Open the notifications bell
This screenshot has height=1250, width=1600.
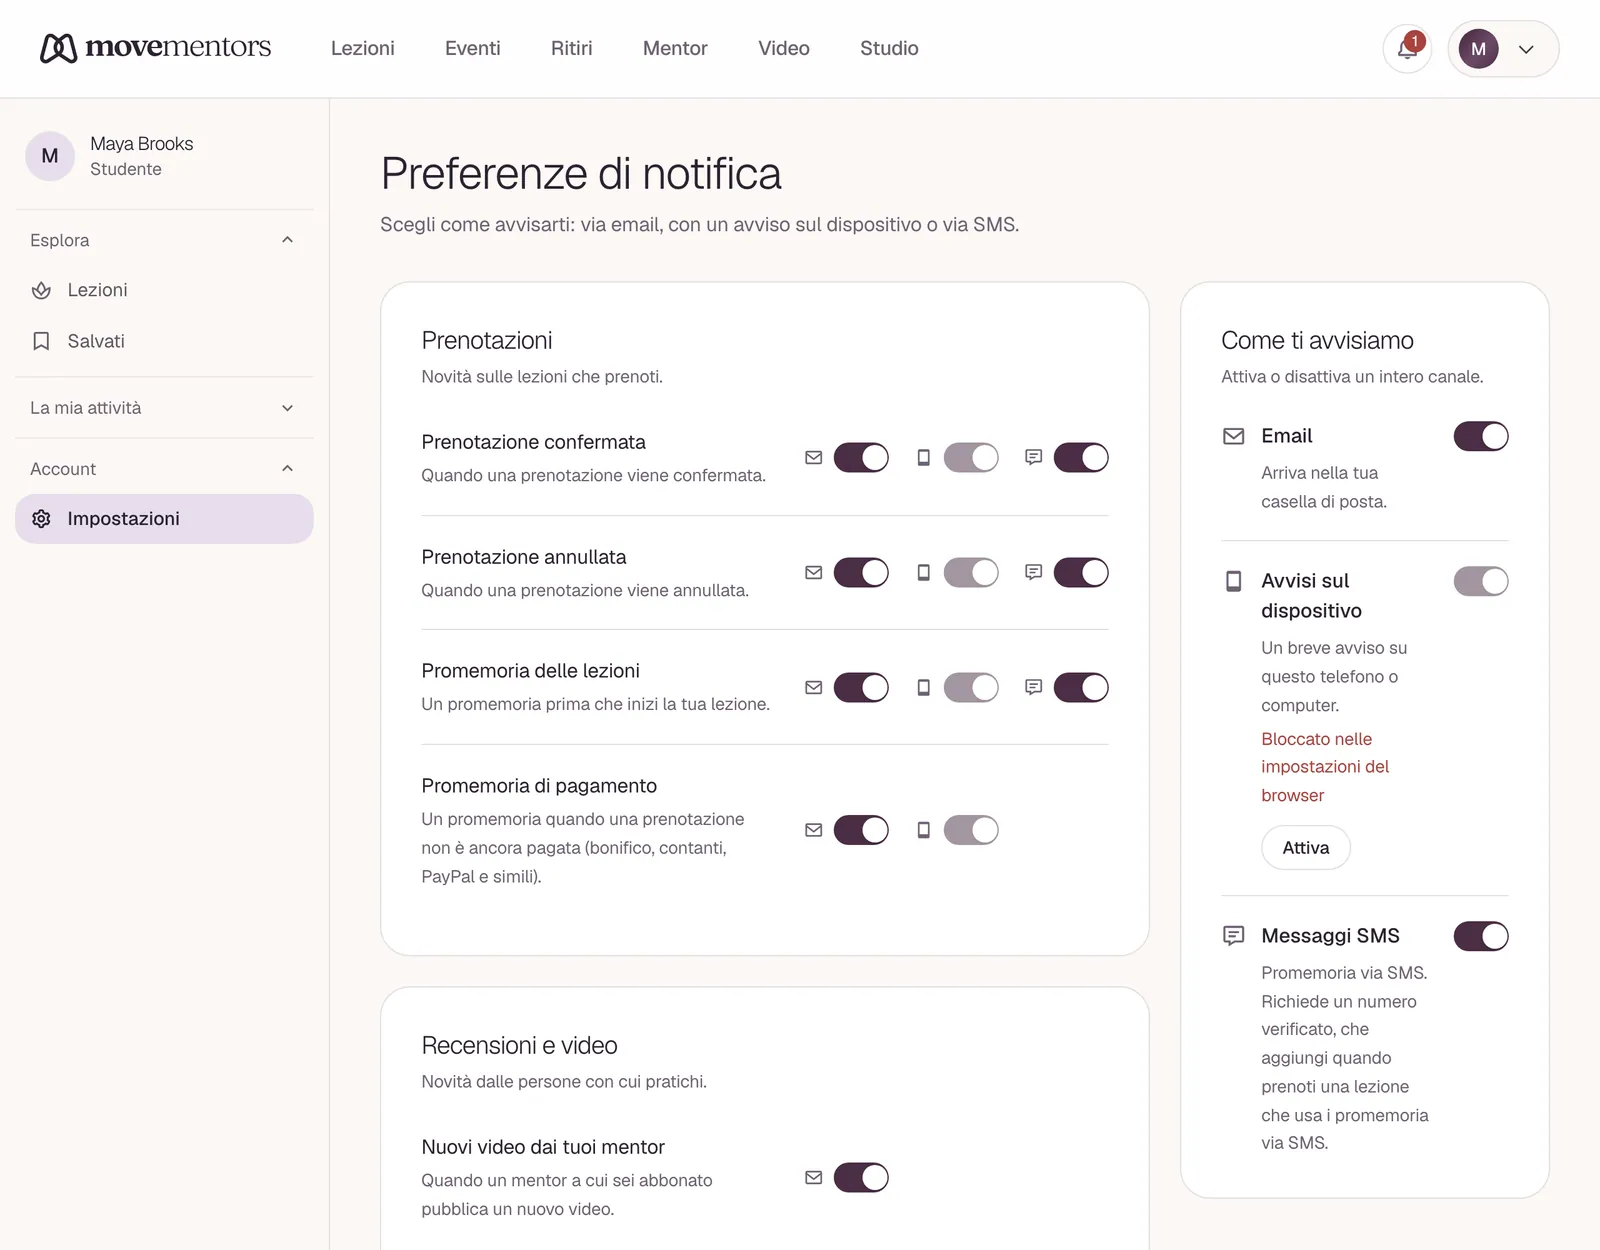(x=1407, y=49)
